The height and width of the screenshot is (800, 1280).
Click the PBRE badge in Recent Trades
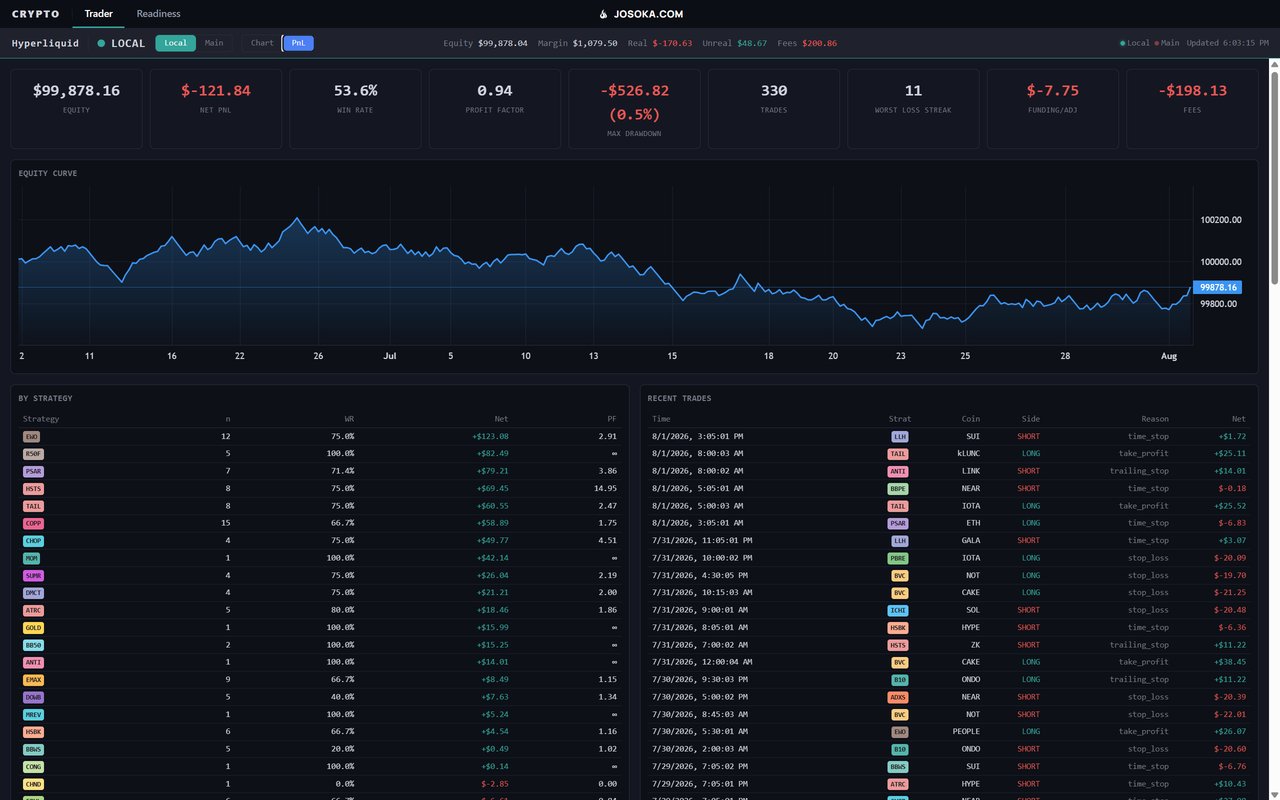pos(898,558)
